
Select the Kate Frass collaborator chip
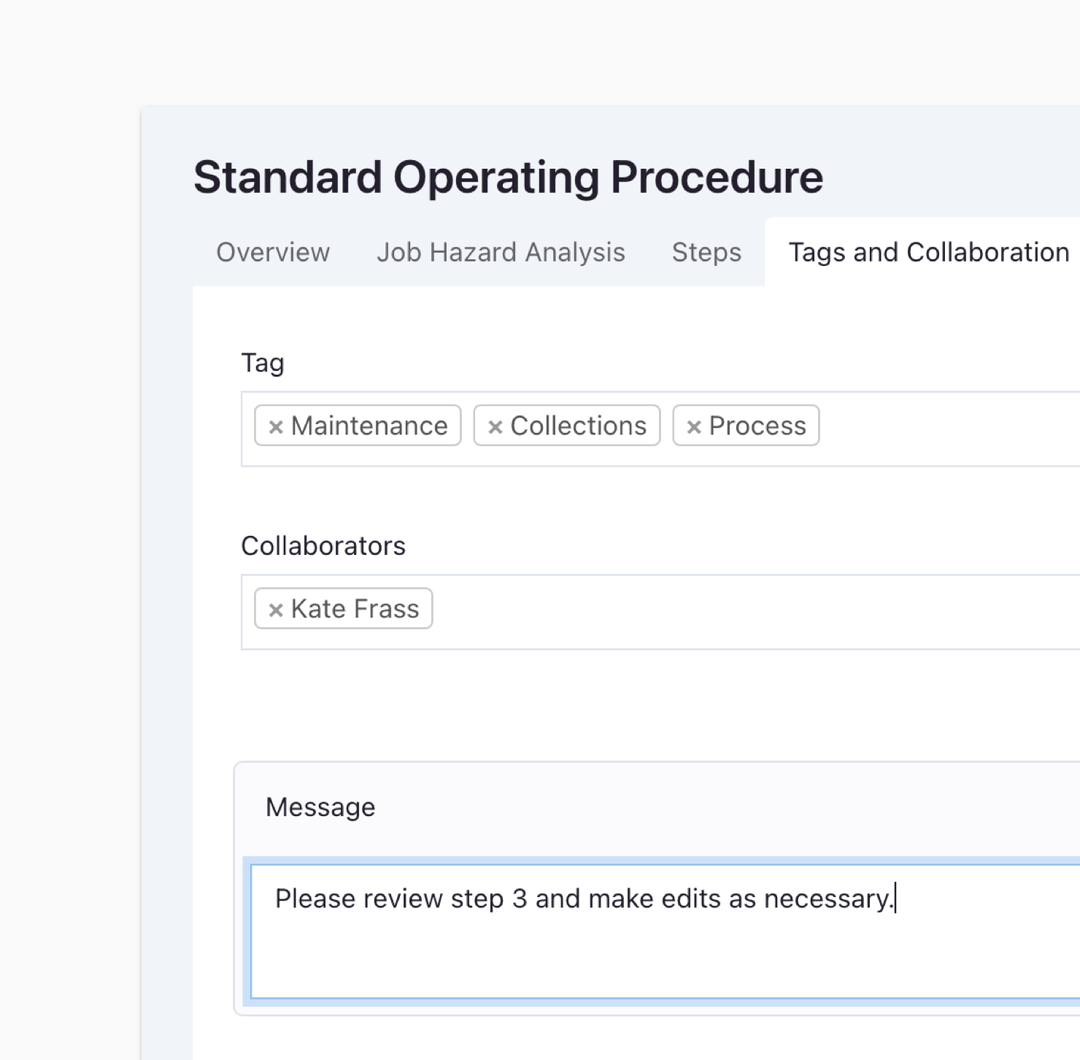click(x=343, y=608)
